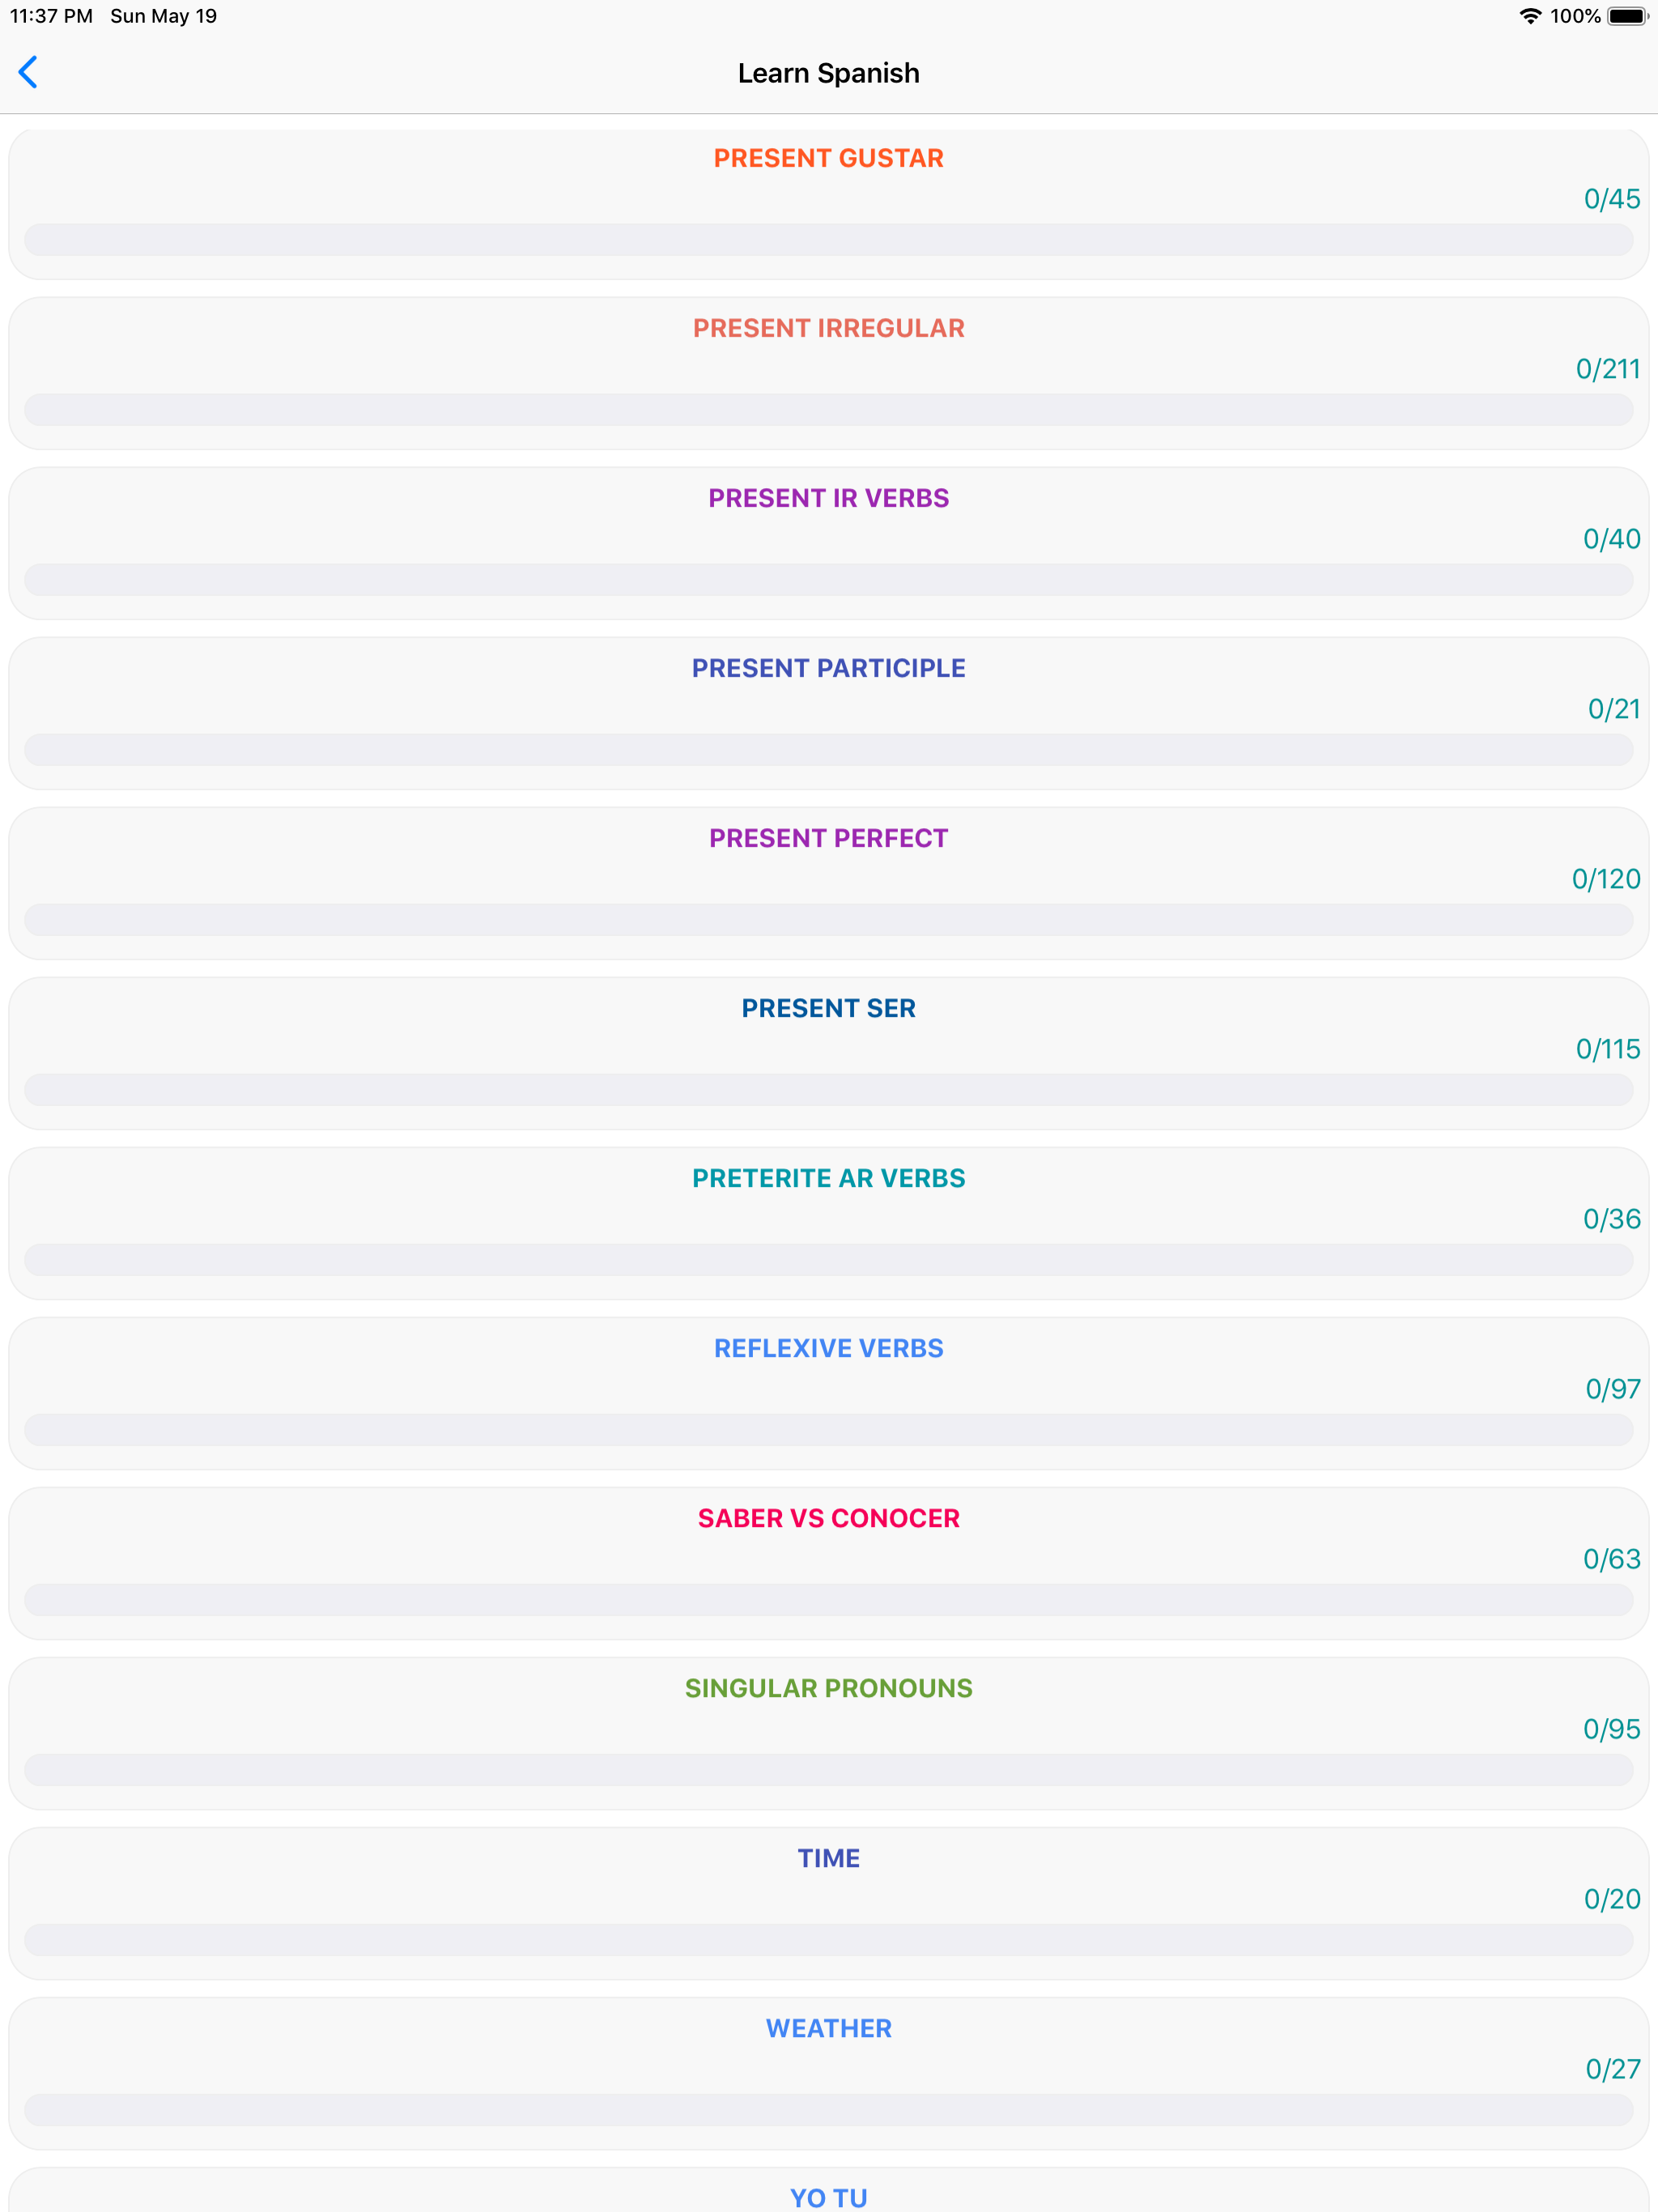Viewport: 1658px width, 2212px height.
Task: Tap the 0/211 progress count on Present Irregular
Action: point(1608,369)
